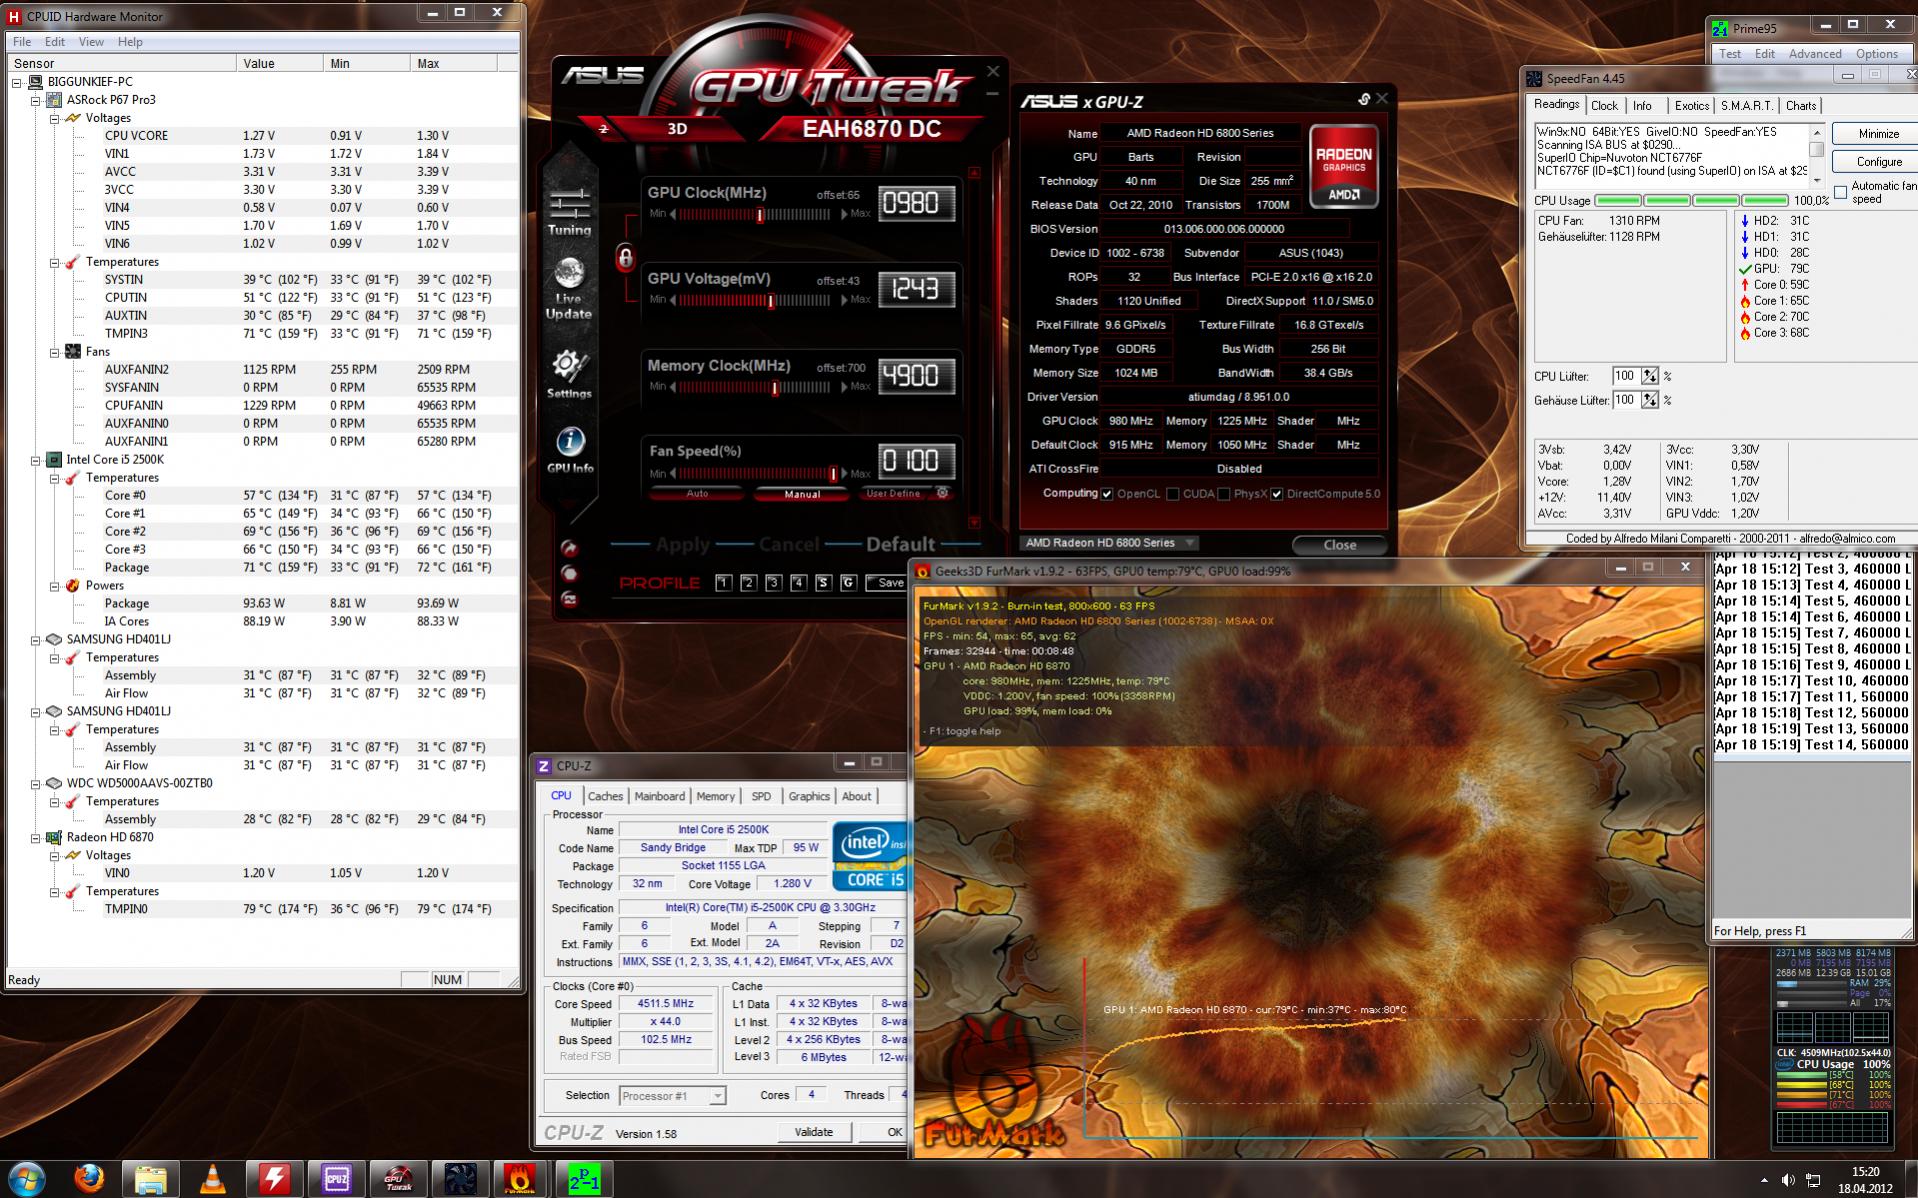This screenshot has width=1918, height=1198.
Task: Toggle the clock-voltage sync lock icon
Action: pyautogui.click(x=625, y=258)
